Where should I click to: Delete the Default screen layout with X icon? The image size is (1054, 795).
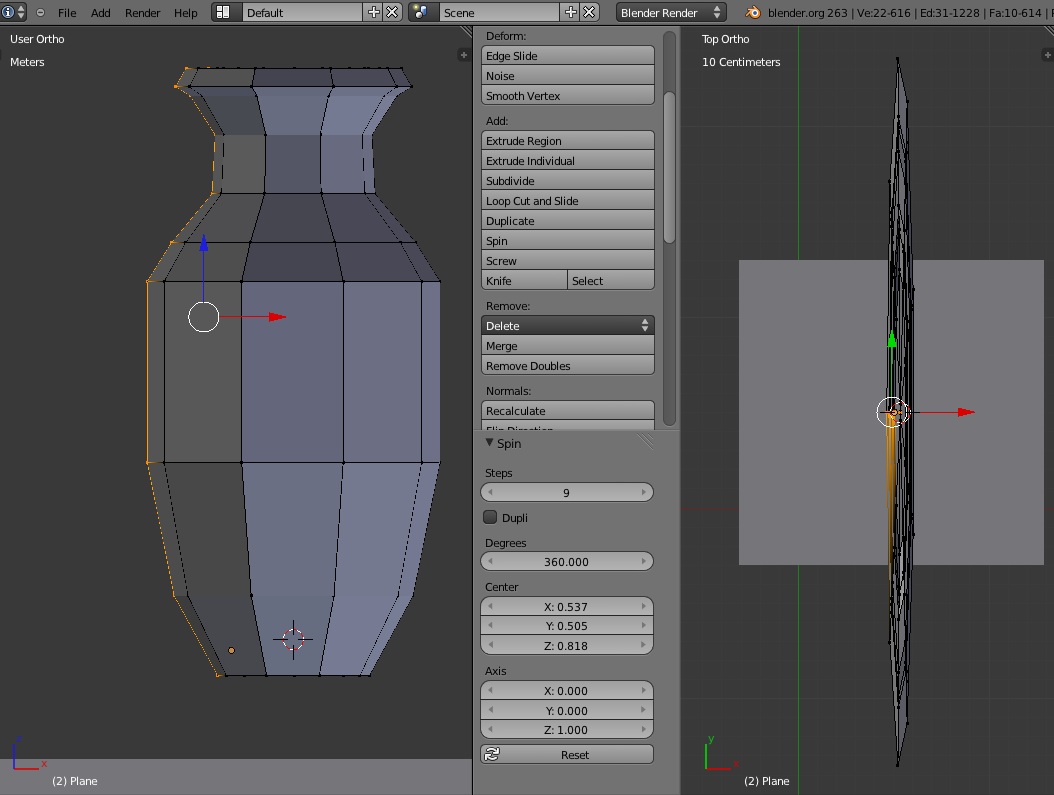pos(392,13)
